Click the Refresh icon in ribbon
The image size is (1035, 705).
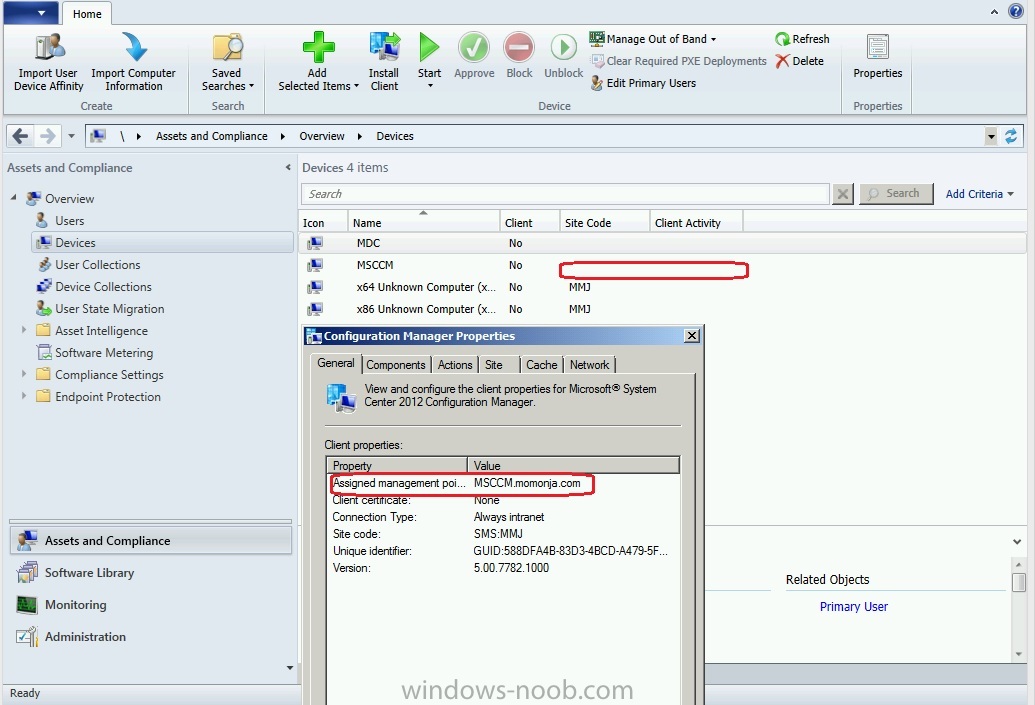point(782,39)
